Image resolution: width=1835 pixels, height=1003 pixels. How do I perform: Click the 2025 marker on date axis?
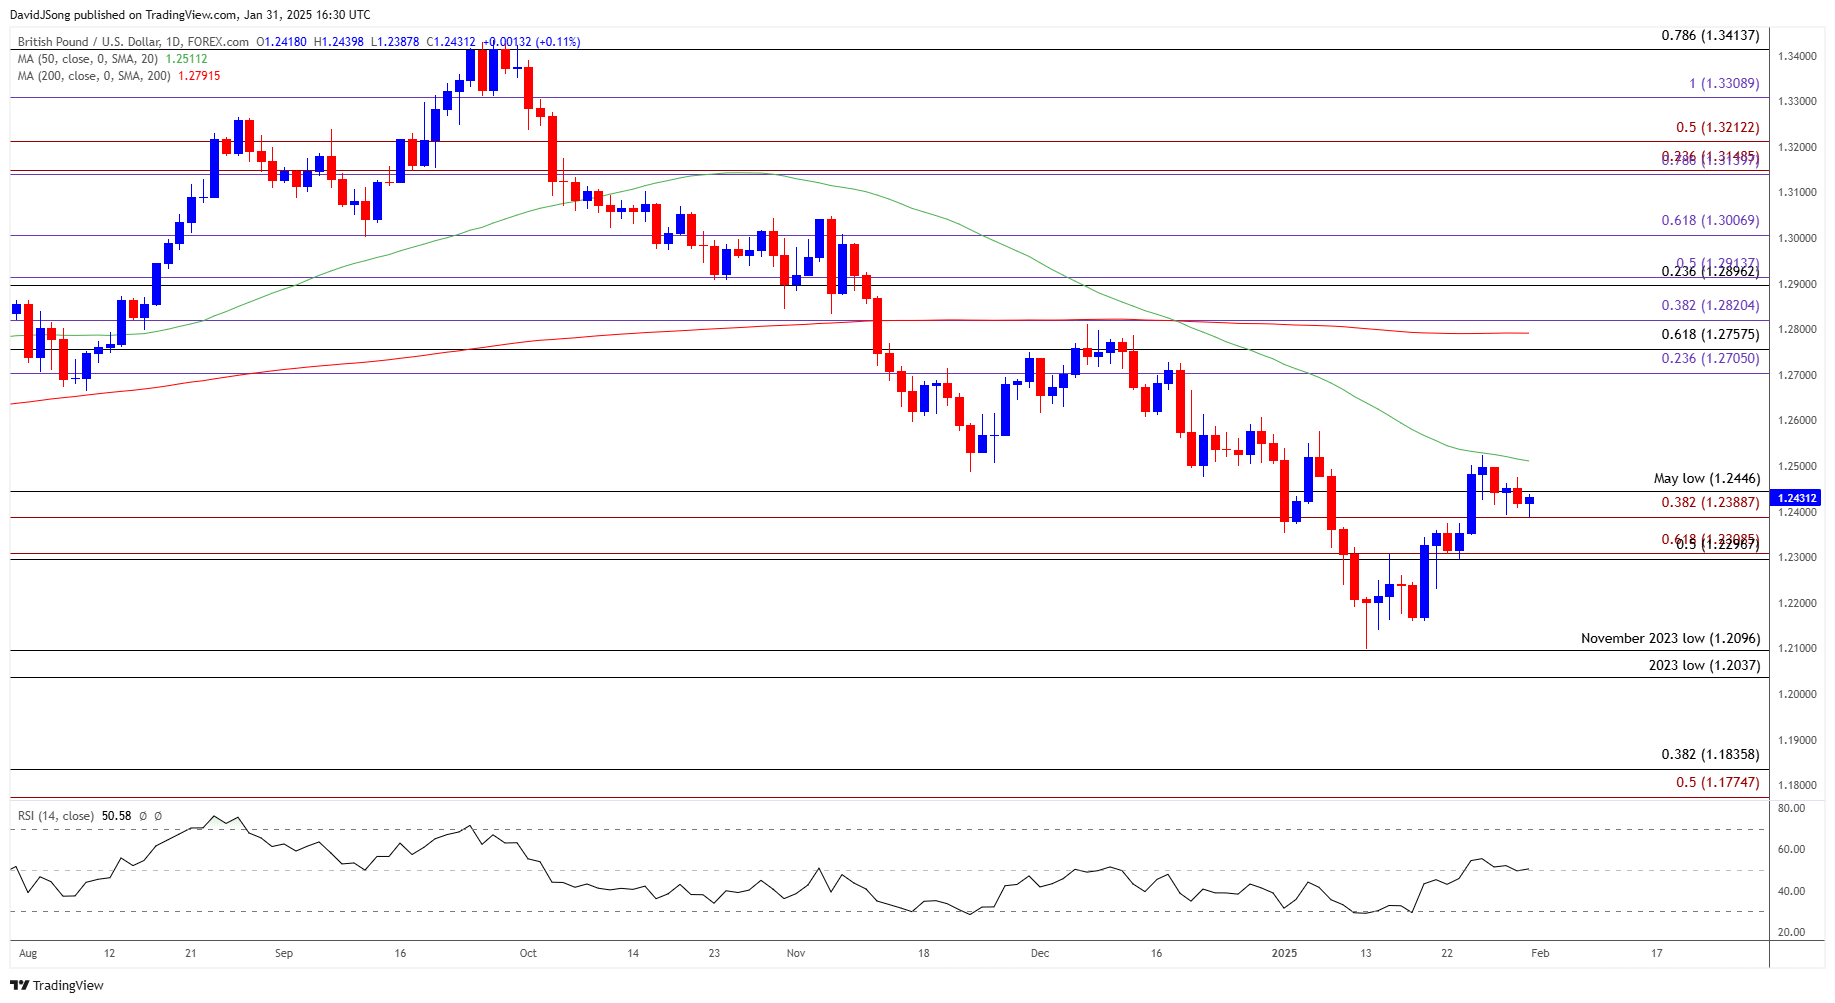click(1284, 953)
